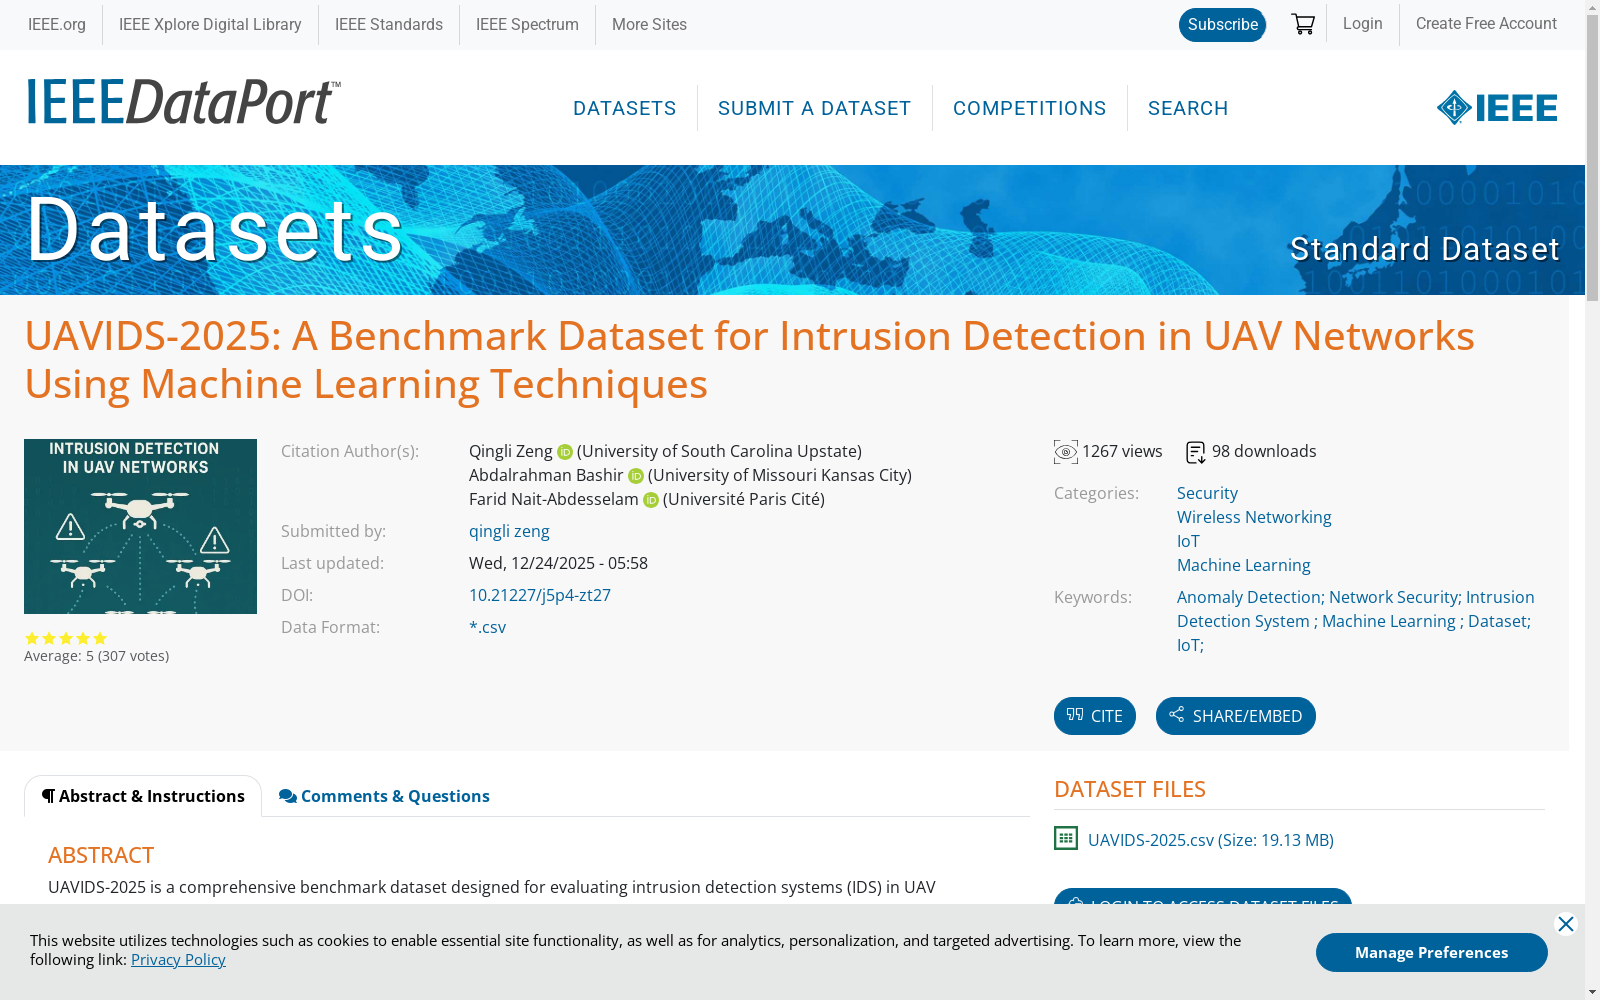Click the CSV file spreadsheet icon
This screenshot has height=1000, width=1600.
pyautogui.click(x=1066, y=838)
